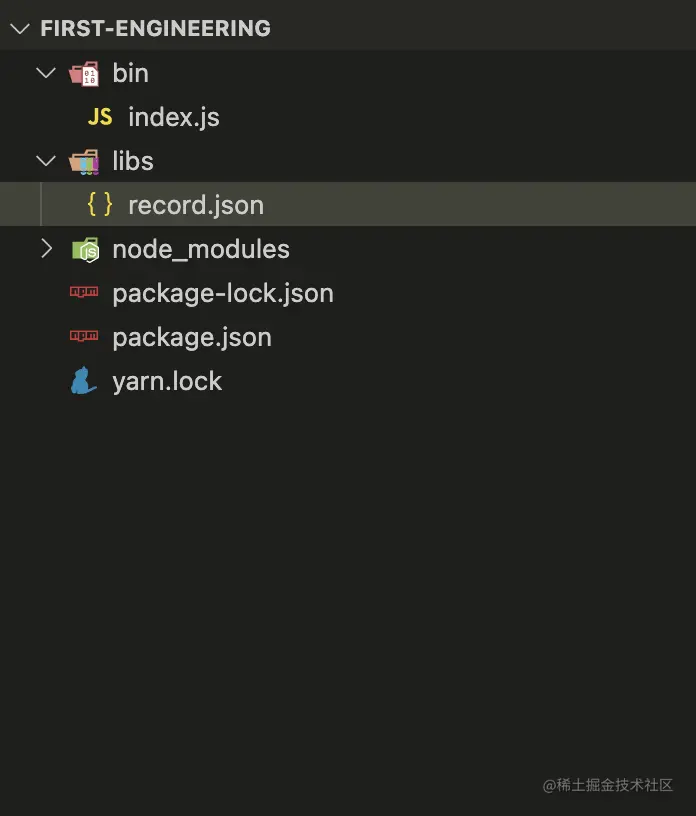Click the FIRST-ENGINEERING section header title
The width and height of the screenshot is (696, 816).
click(156, 29)
